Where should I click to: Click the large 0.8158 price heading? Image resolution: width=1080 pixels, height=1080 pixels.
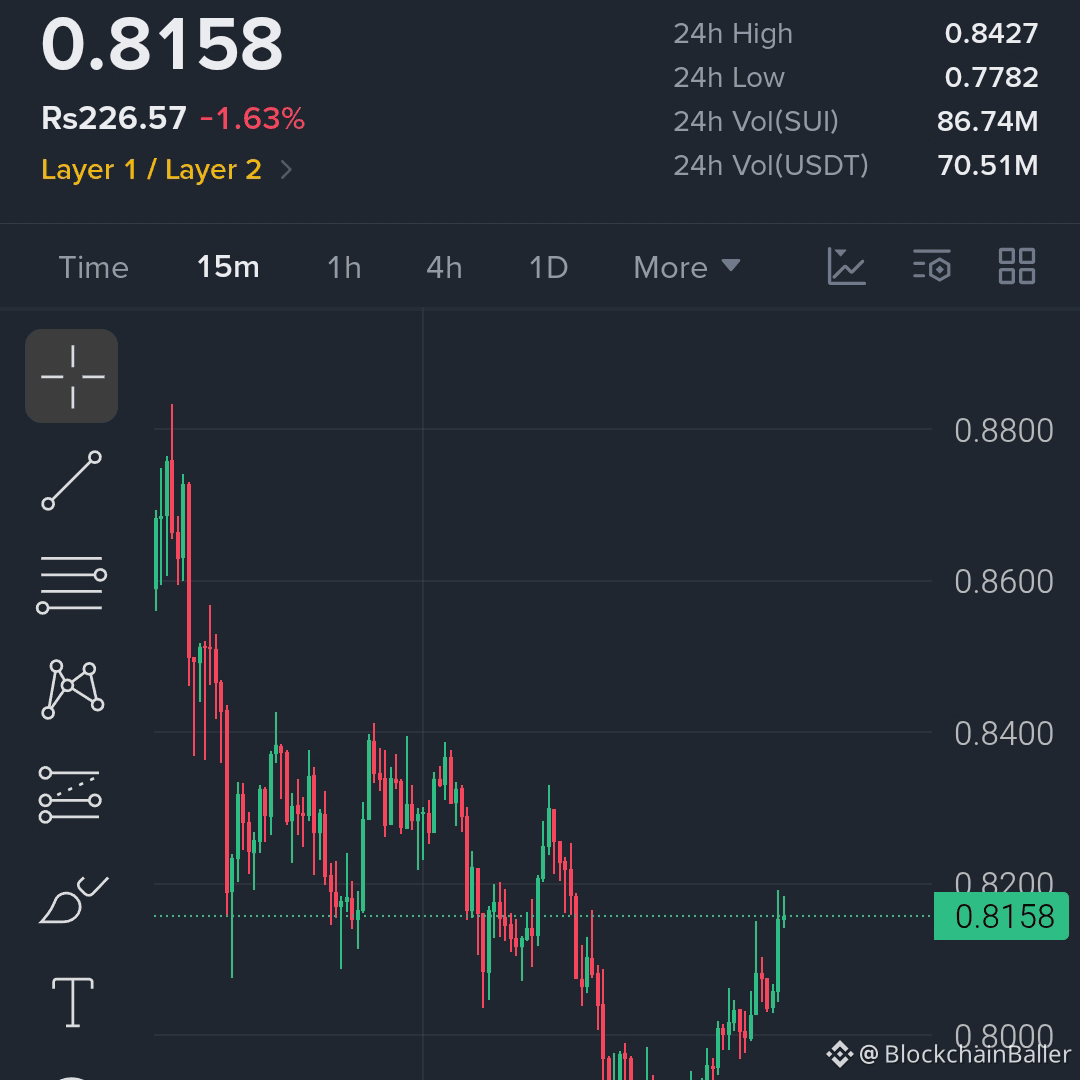(x=162, y=45)
